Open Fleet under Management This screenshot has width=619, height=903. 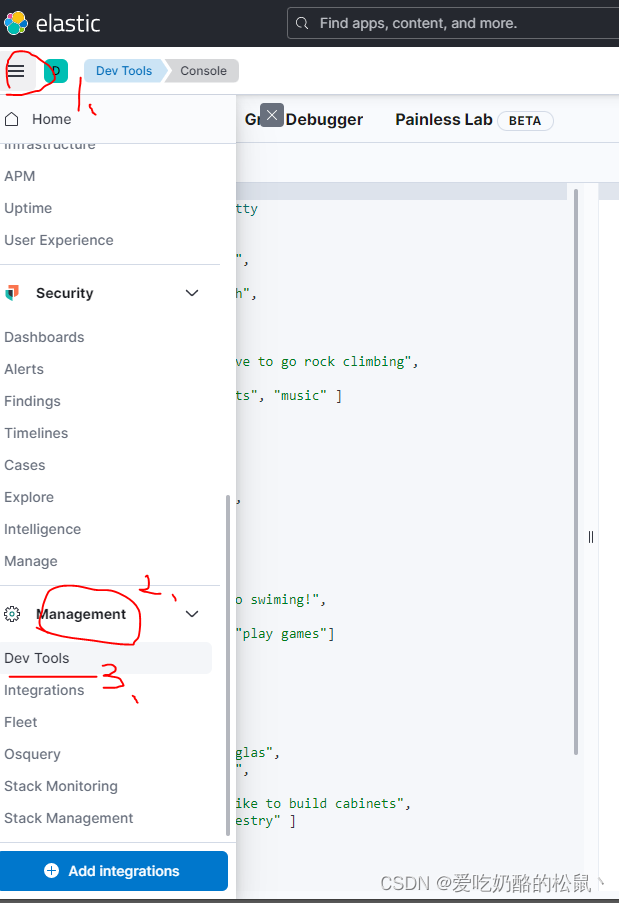coord(21,722)
